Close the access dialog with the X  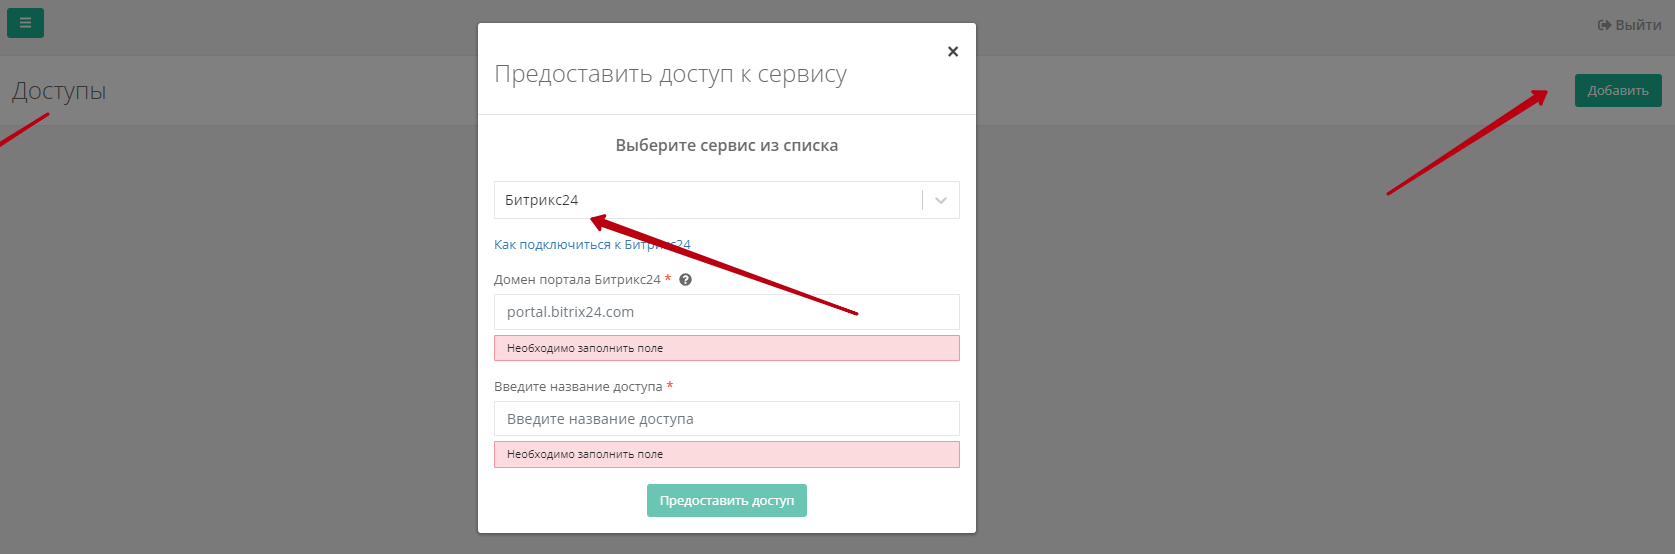pos(952,52)
